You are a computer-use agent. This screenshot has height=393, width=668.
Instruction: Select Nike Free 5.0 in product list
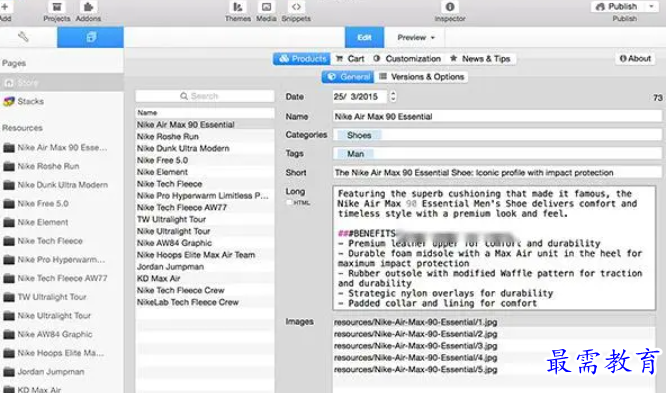pyautogui.click(x=205, y=161)
